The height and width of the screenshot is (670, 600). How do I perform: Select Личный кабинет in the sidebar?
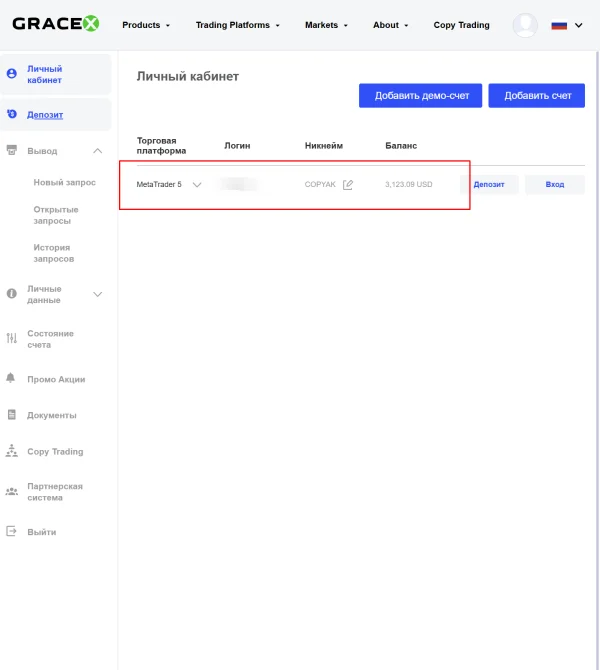pos(56,74)
